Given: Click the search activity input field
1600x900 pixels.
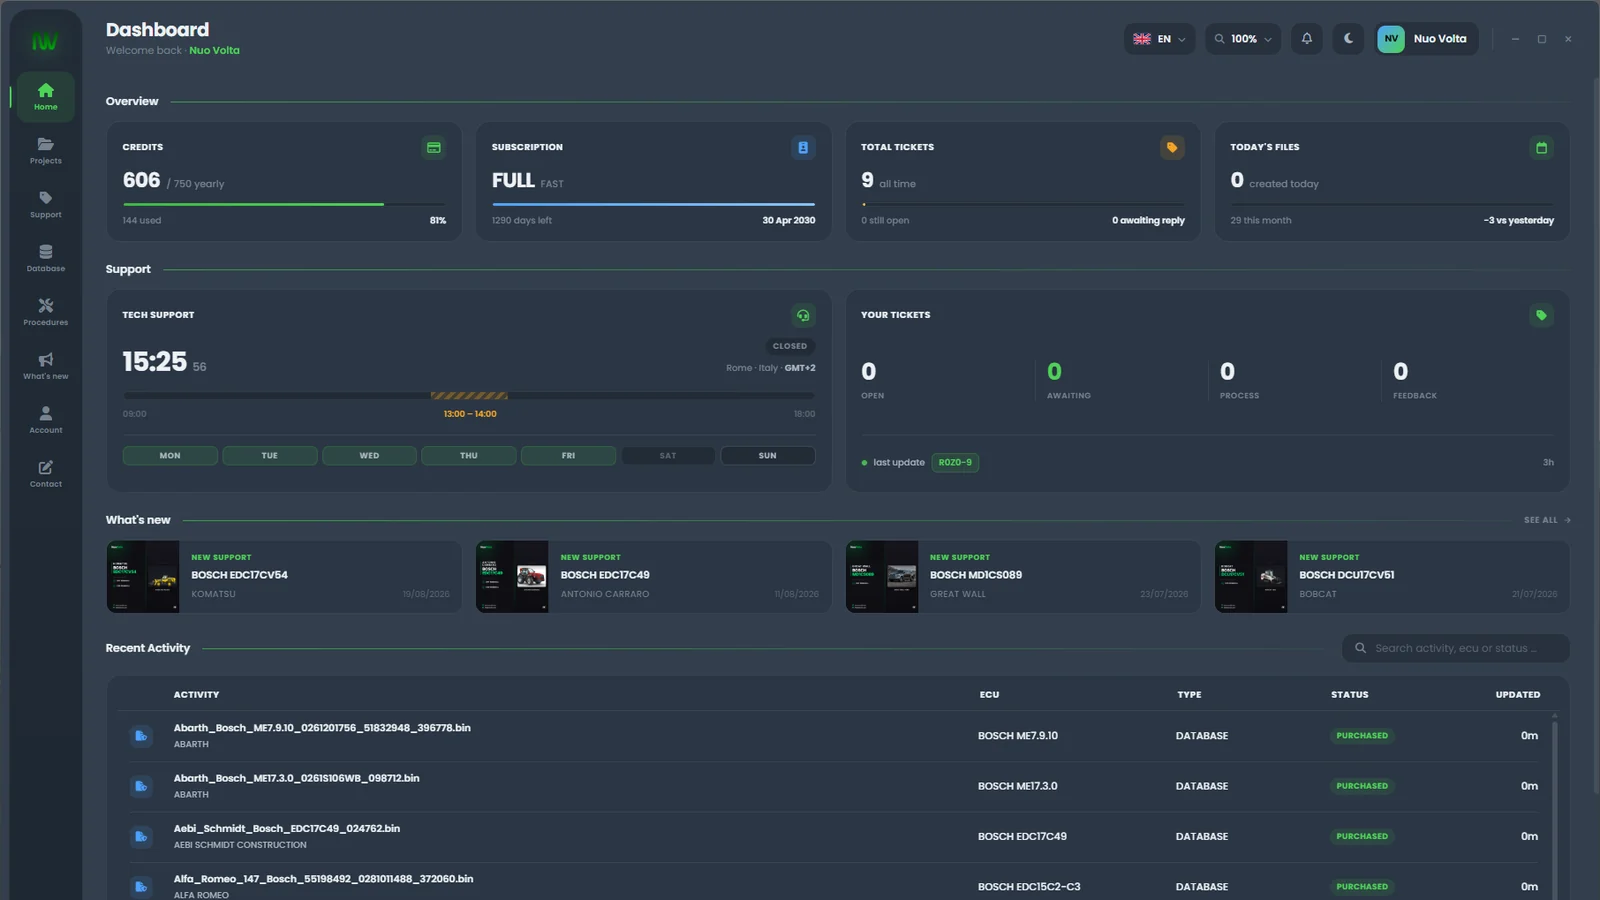Looking at the screenshot, I should 1456,648.
